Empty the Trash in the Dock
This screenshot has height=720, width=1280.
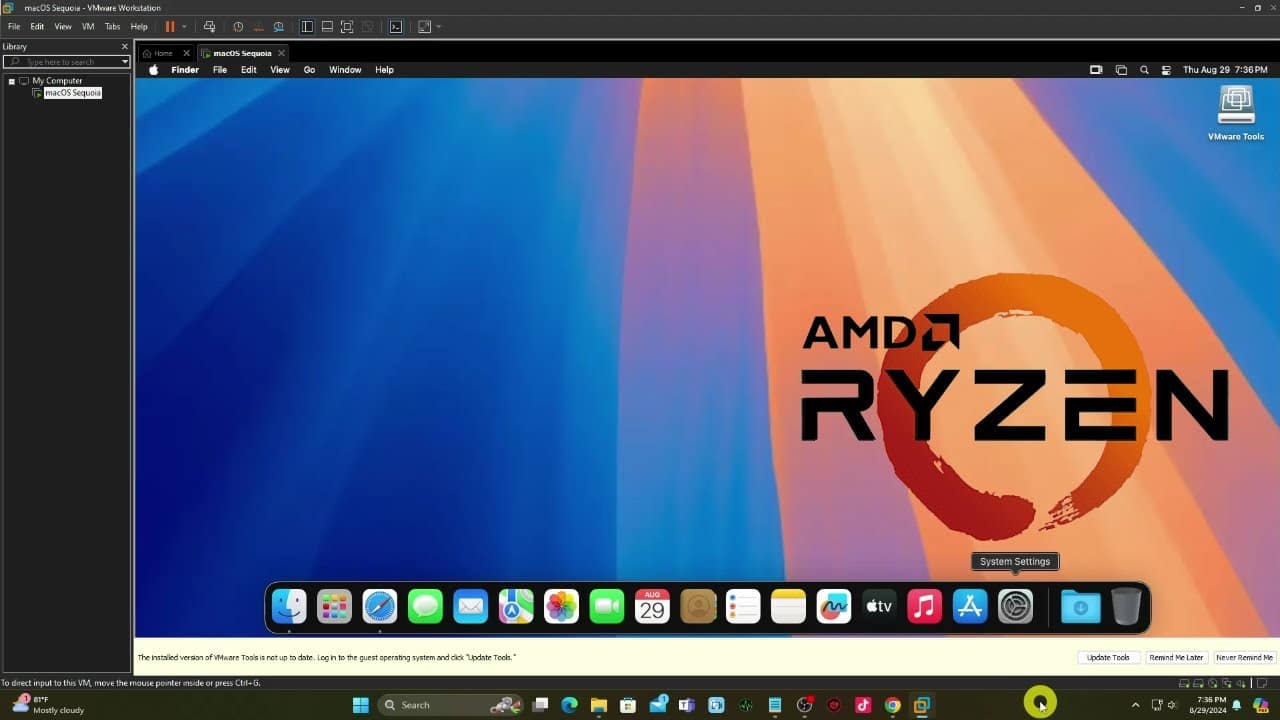pos(1126,605)
